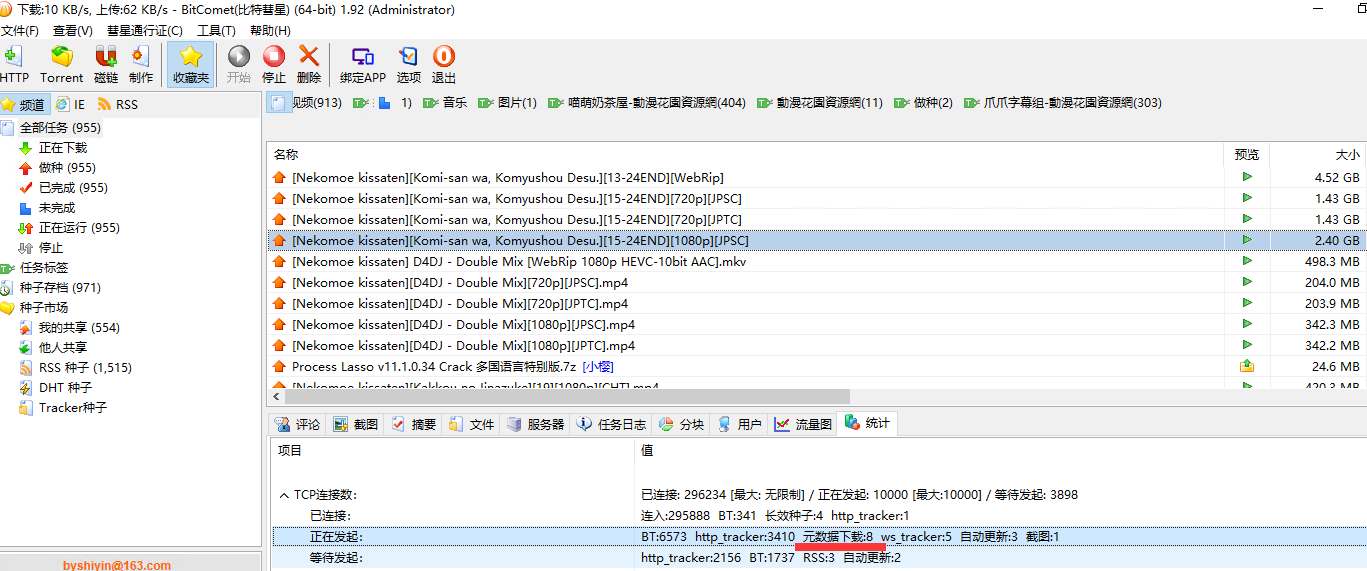1367x571 pixels.
Task: Switch to the 用户 details tab
Action: click(739, 424)
